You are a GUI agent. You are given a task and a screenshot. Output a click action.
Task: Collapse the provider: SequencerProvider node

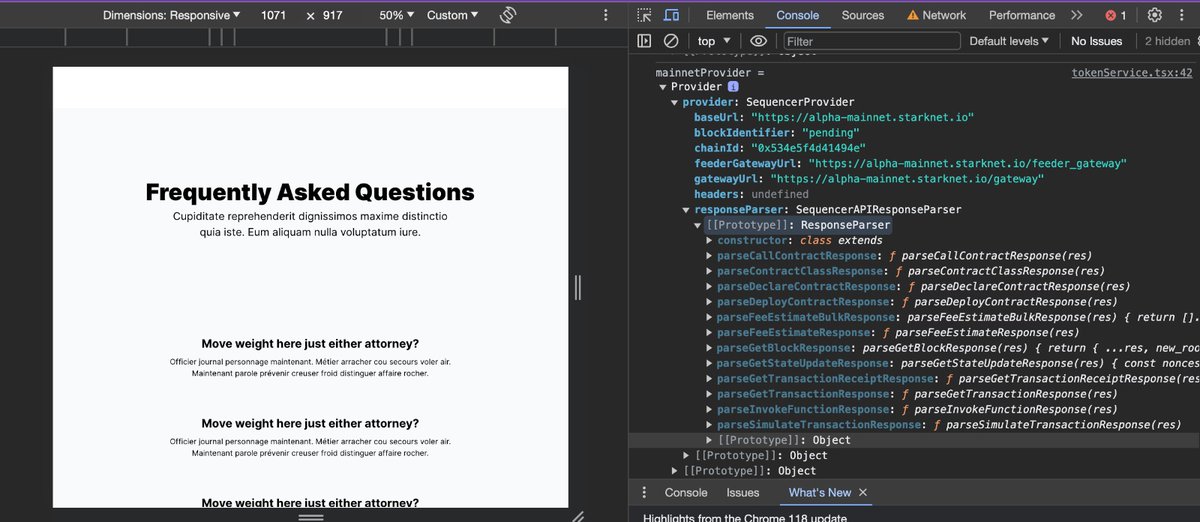click(674, 102)
